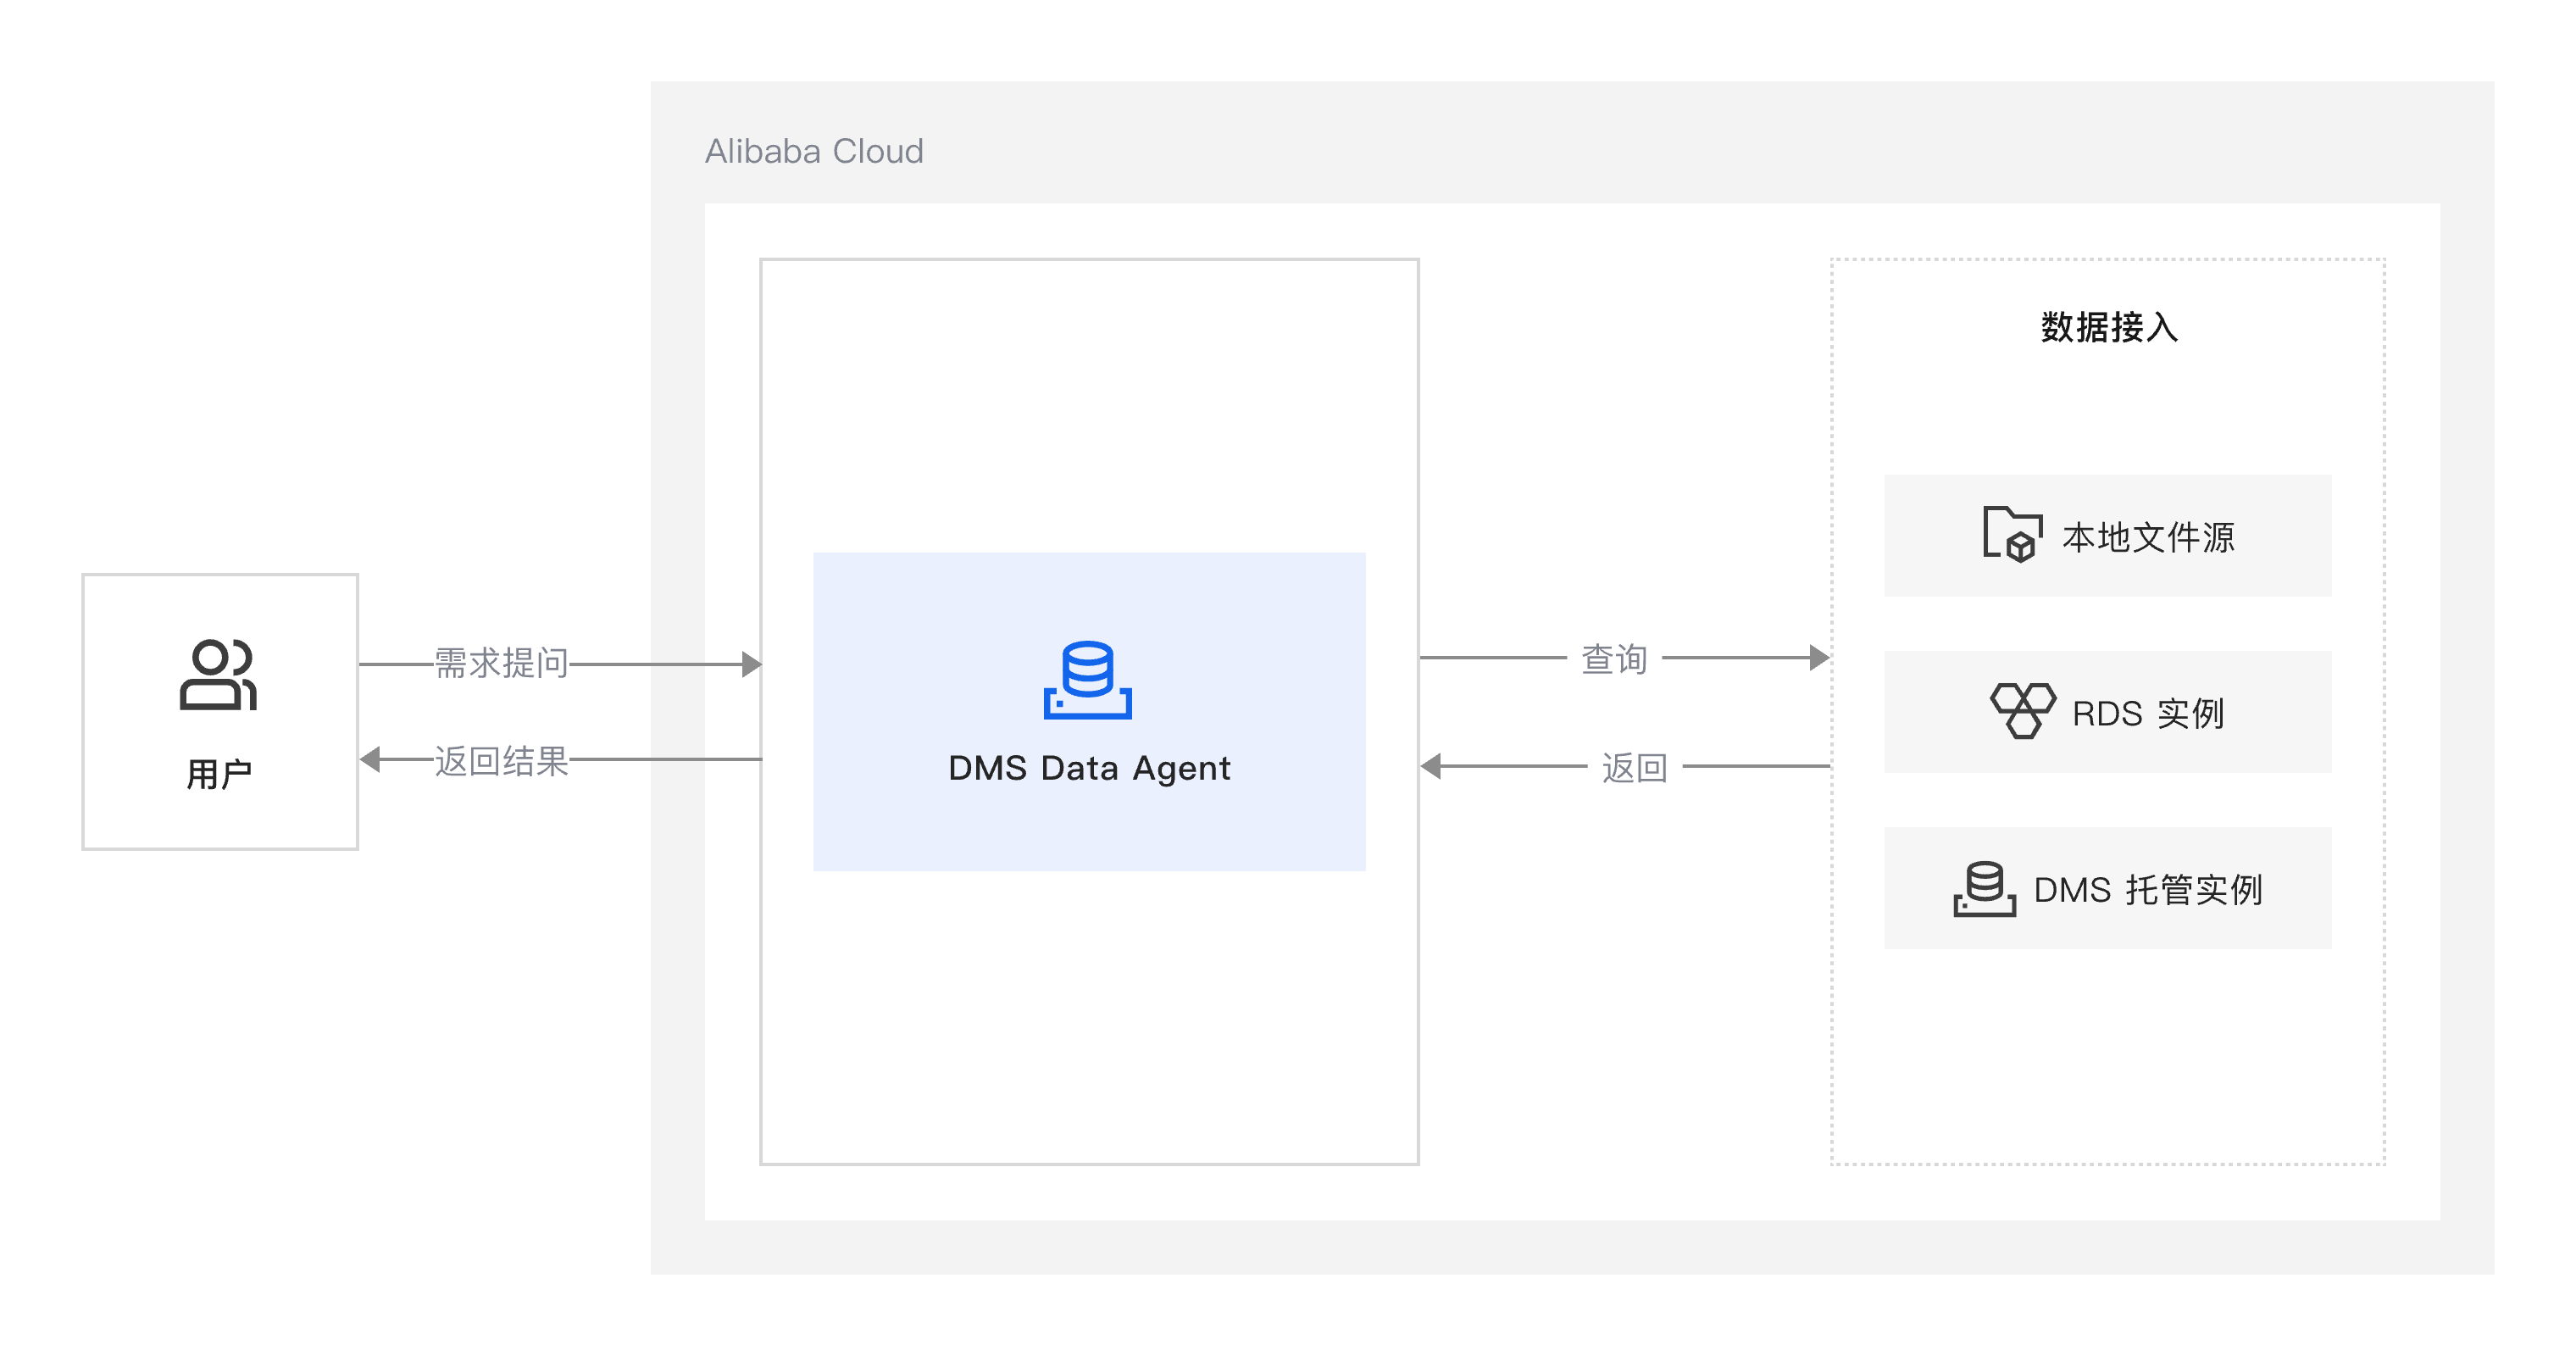Click the blue DMS Data Agent database icon

[1087, 680]
